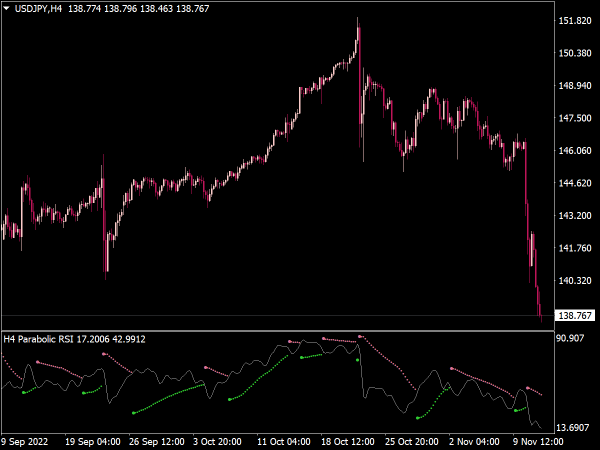Click the 146.060 price scale label
Viewport: 600px width, 450px height.
coord(575,151)
